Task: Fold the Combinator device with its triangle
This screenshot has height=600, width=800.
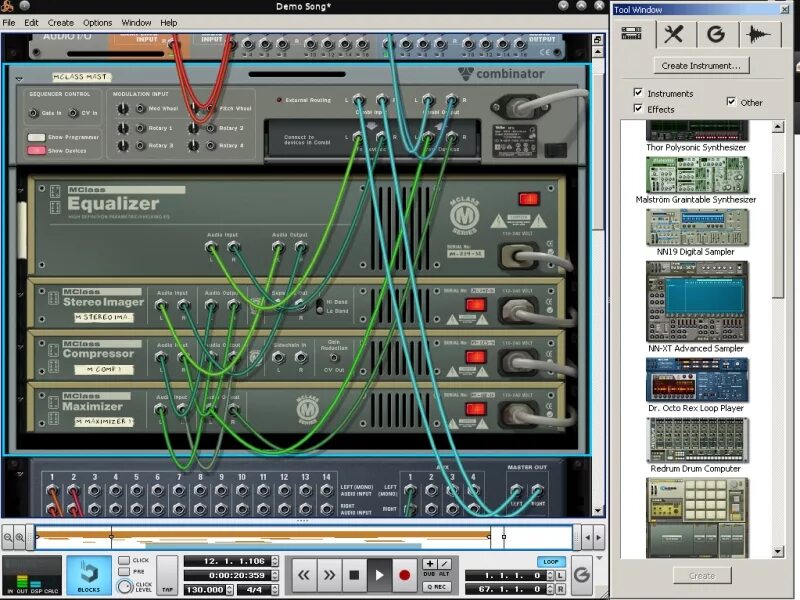Action: coord(19,80)
